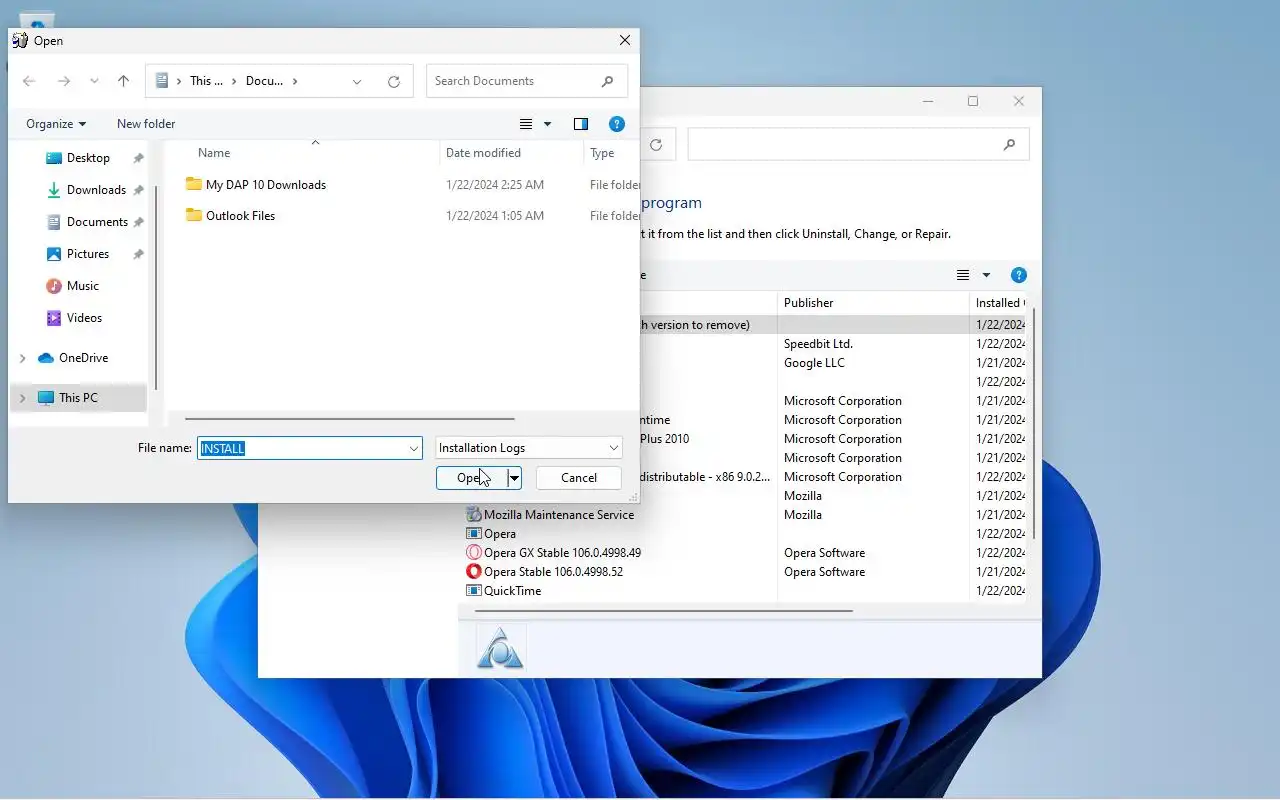Screen dimensions: 1280x800
Task: Sort by Date modified column
Action: click(x=483, y=153)
